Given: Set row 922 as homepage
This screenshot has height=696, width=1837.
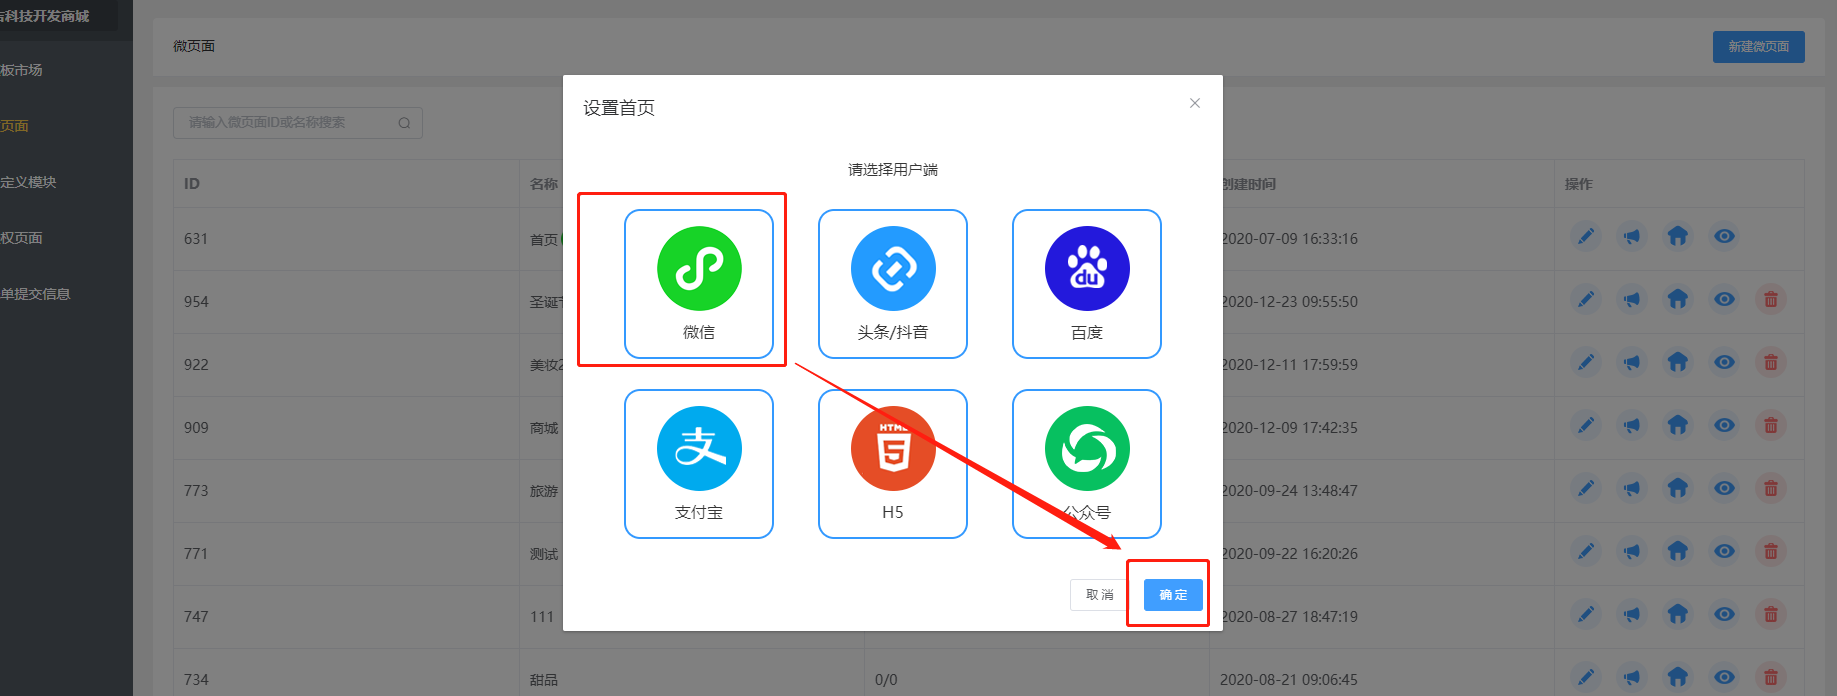Looking at the screenshot, I should (x=1678, y=363).
